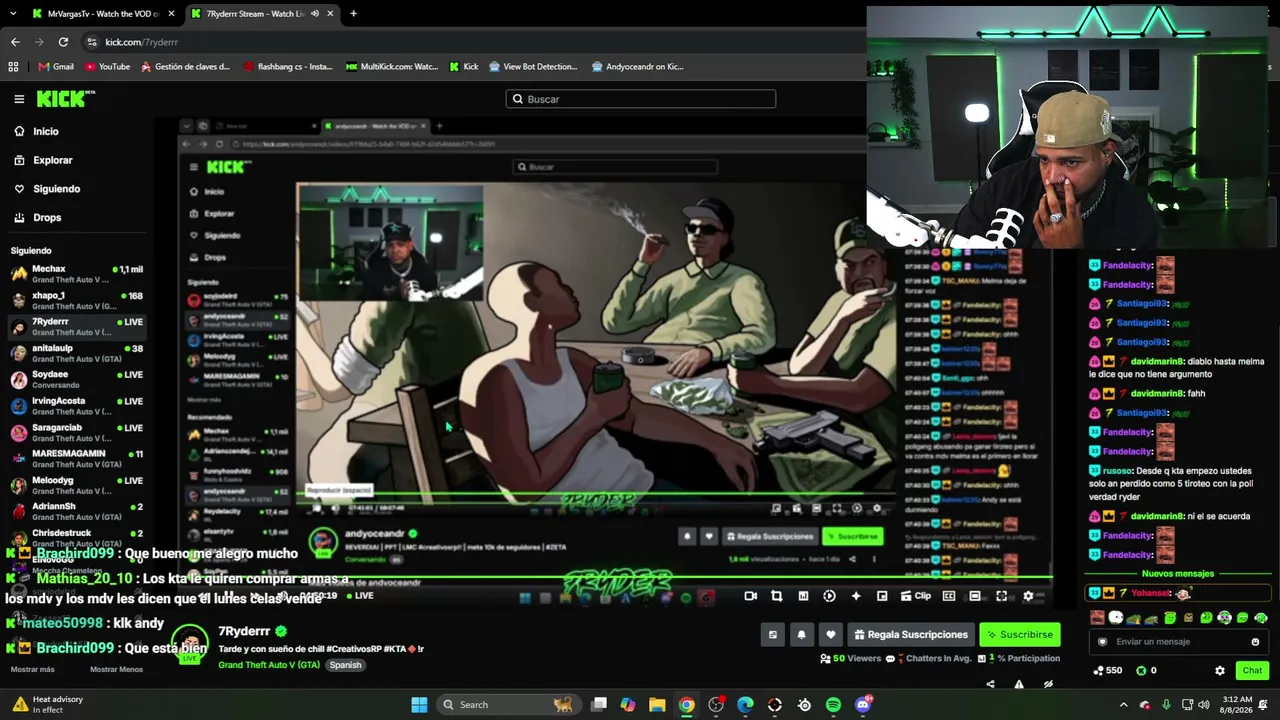Create a Clip of the stream
This screenshot has width=1280, height=720.
[x=916, y=596]
